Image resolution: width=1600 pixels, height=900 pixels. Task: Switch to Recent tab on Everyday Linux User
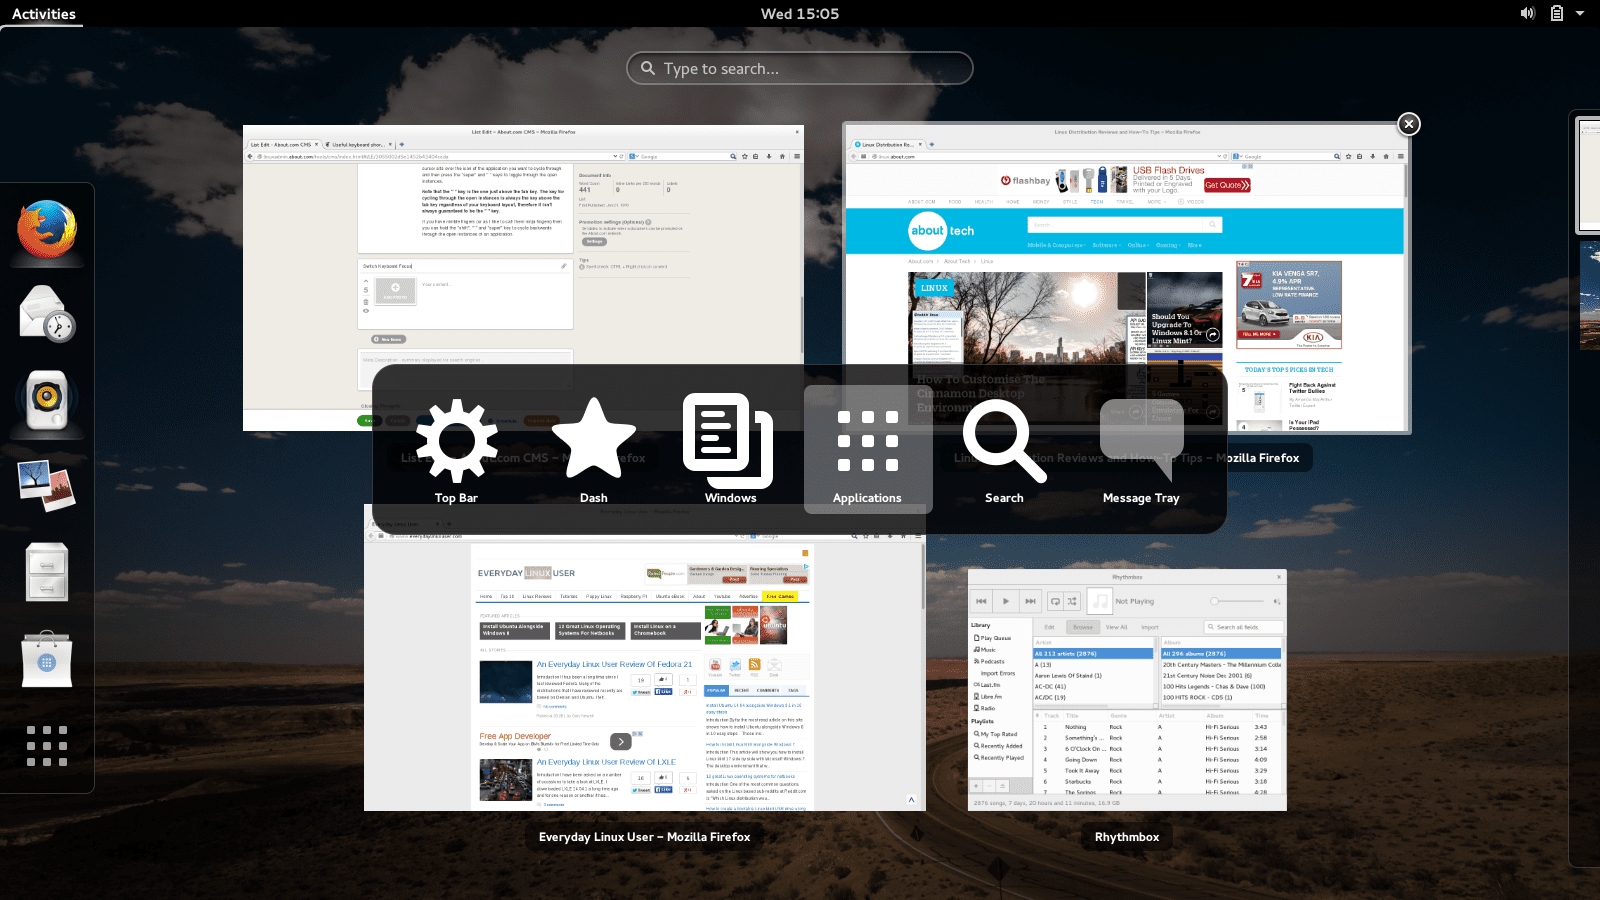coord(742,690)
